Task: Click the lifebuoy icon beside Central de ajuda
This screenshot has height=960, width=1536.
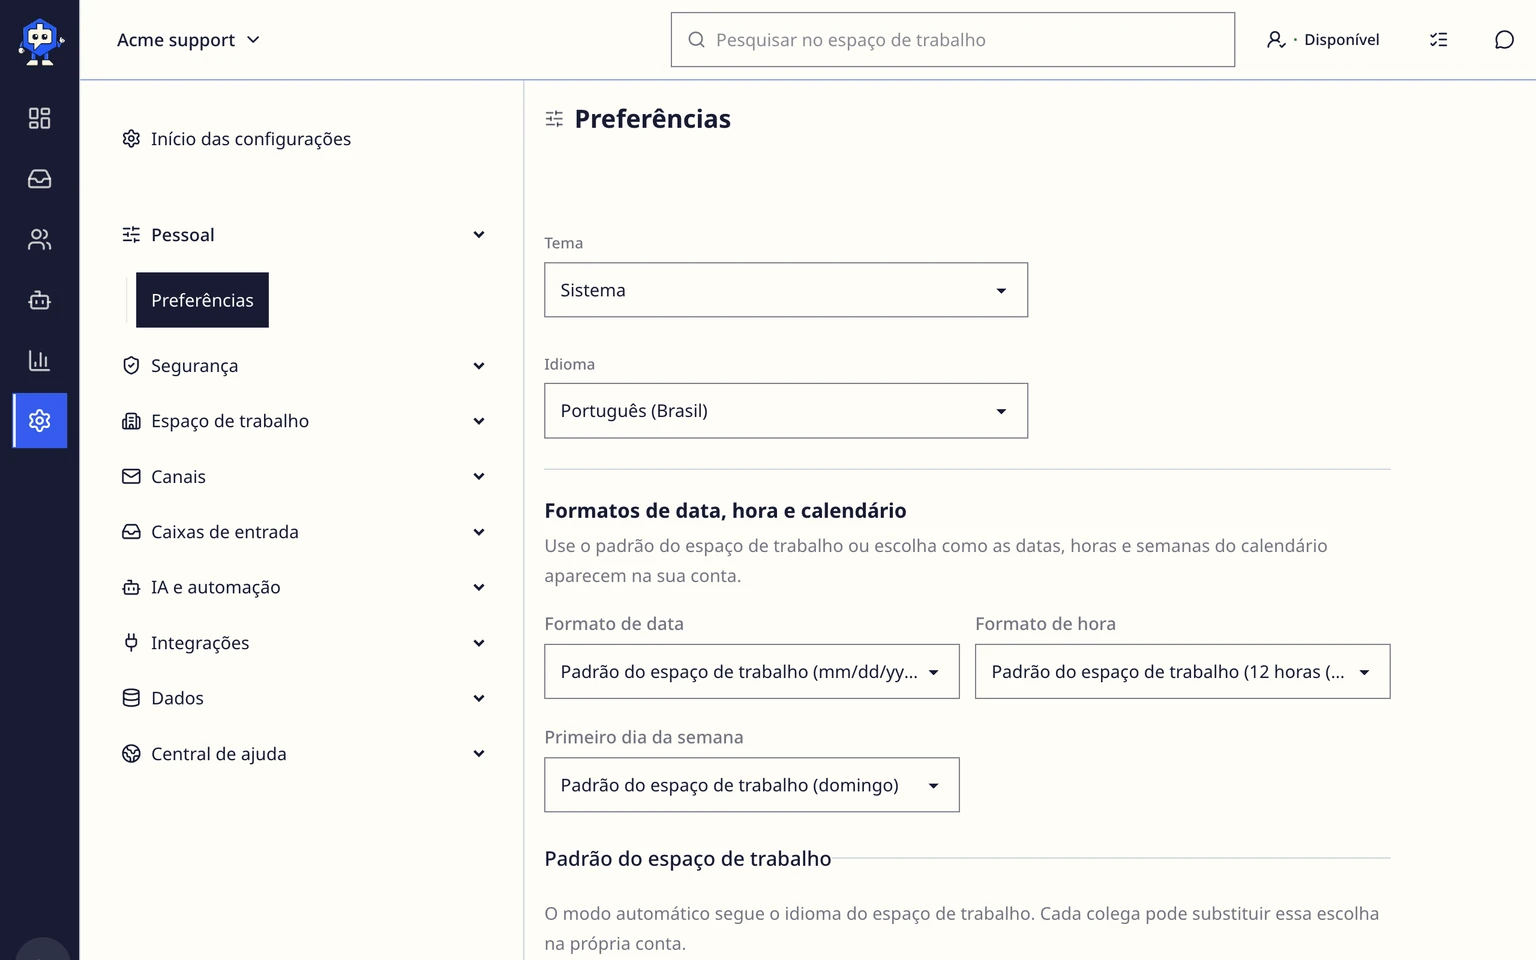Action: (131, 753)
